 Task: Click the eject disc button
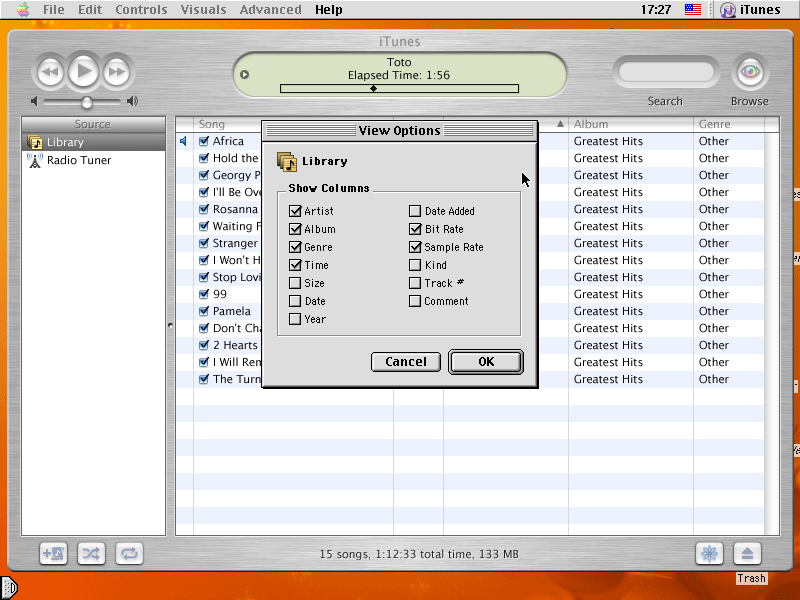click(x=747, y=554)
